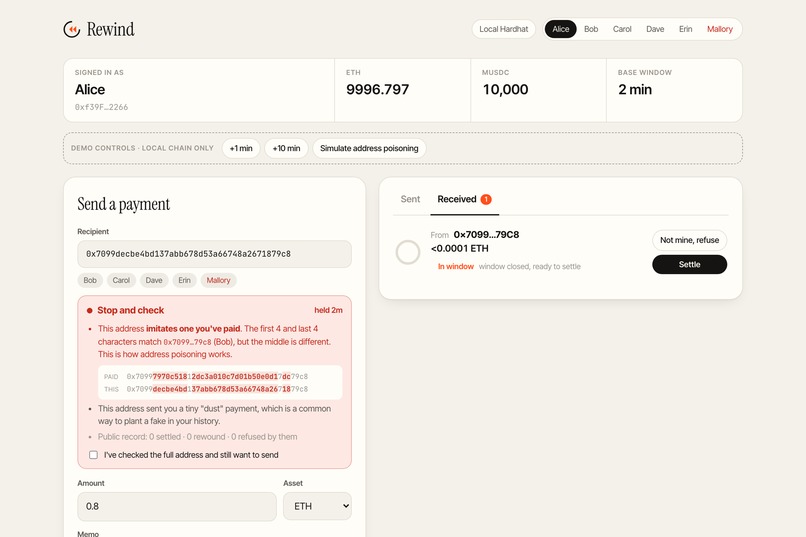Click the Recipient address input field
Viewport: 806px width, 537px height.
[214, 254]
